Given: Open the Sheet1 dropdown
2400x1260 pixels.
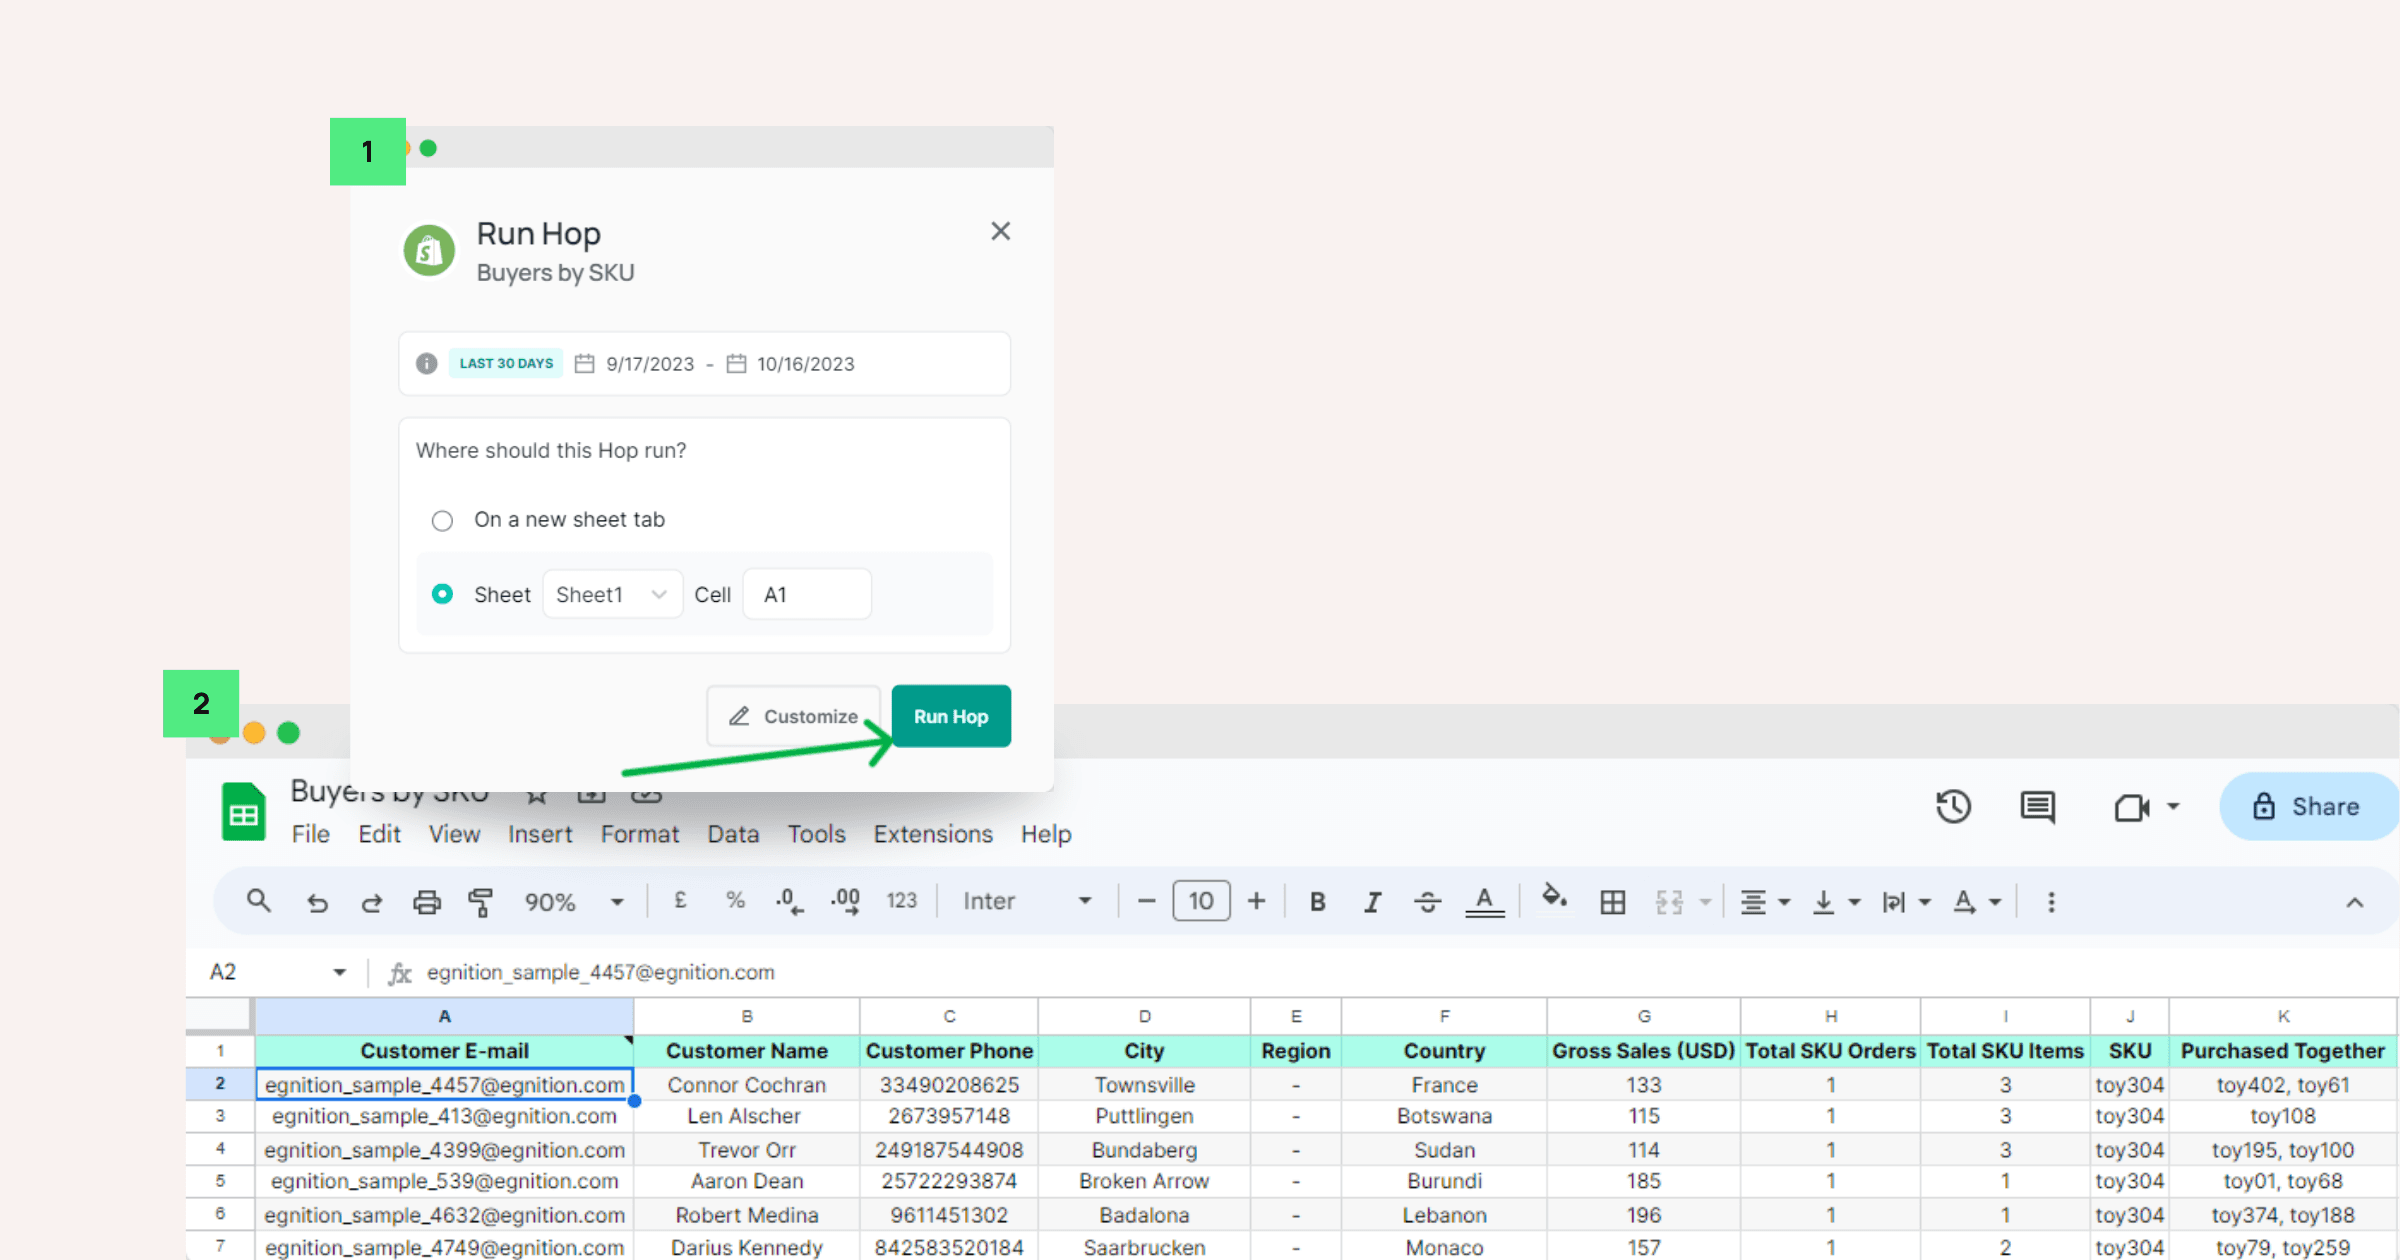Looking at the screenshot, I should [x=612, y=595].
